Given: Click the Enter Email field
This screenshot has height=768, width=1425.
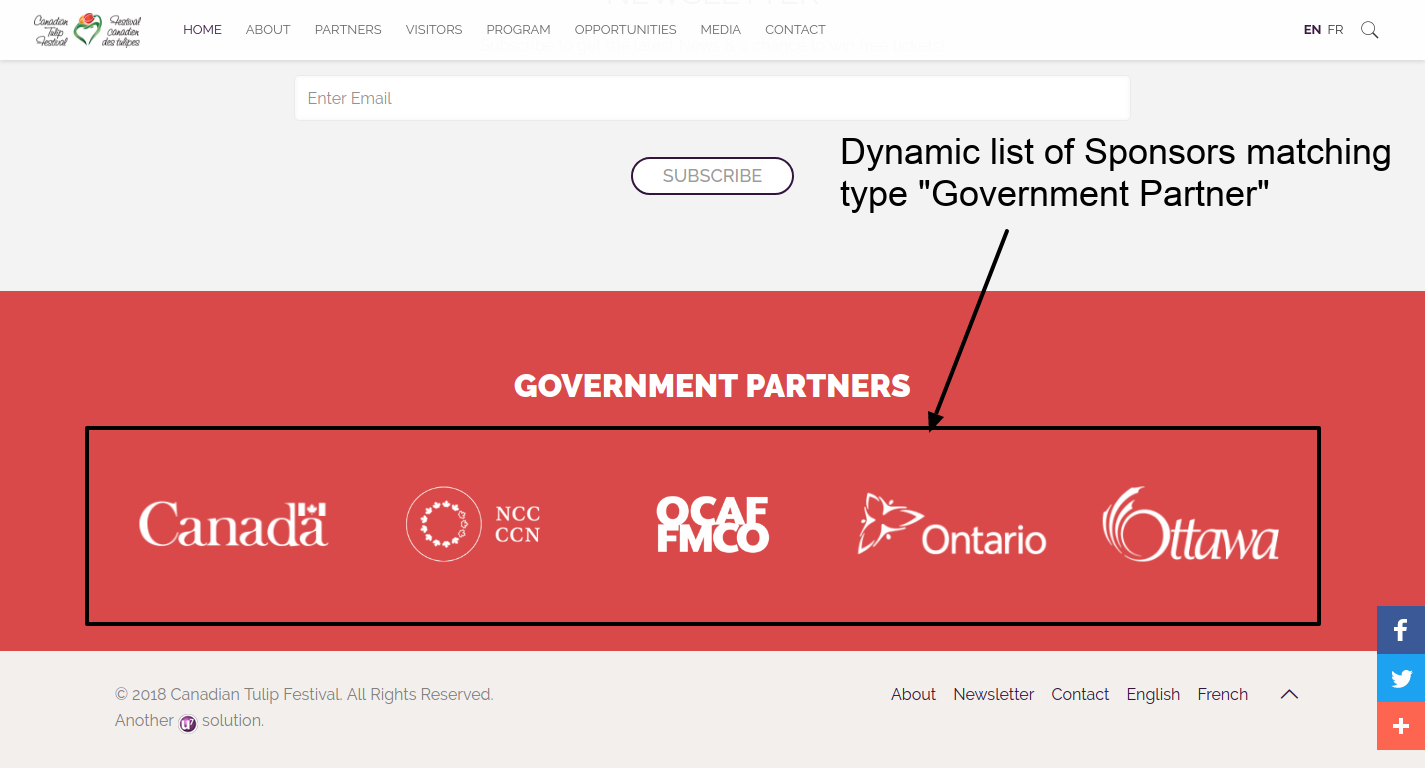Looking at the screenshot, I should click(712, 98).
